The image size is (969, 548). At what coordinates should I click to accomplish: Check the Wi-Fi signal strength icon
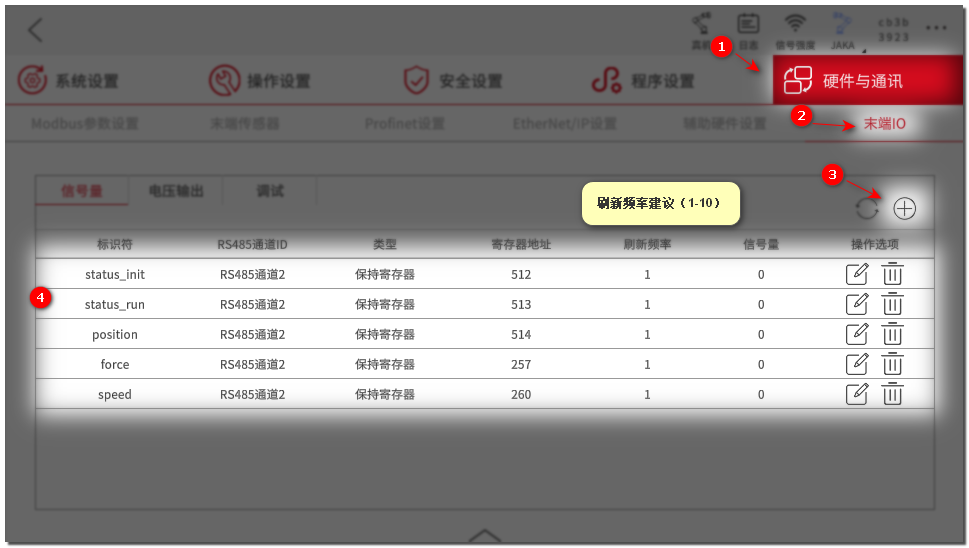tap(795, 31)
